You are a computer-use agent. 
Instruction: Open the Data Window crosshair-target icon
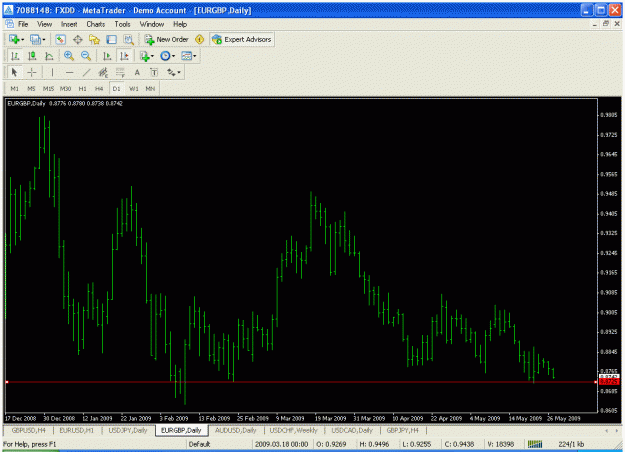point(77,39)
